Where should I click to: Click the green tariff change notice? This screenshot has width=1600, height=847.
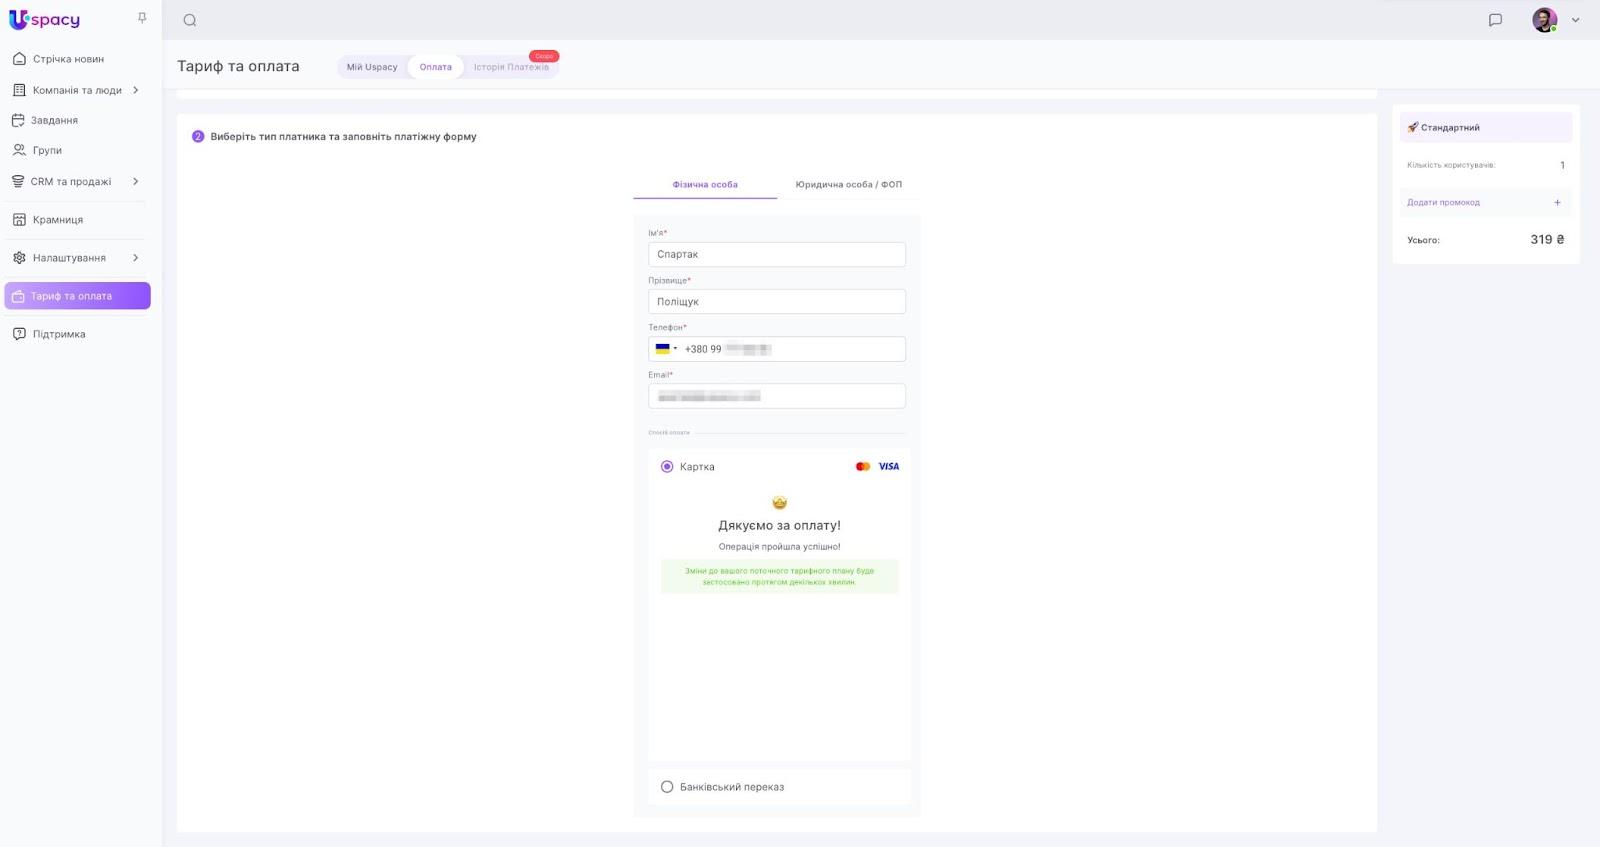[780, 577]
